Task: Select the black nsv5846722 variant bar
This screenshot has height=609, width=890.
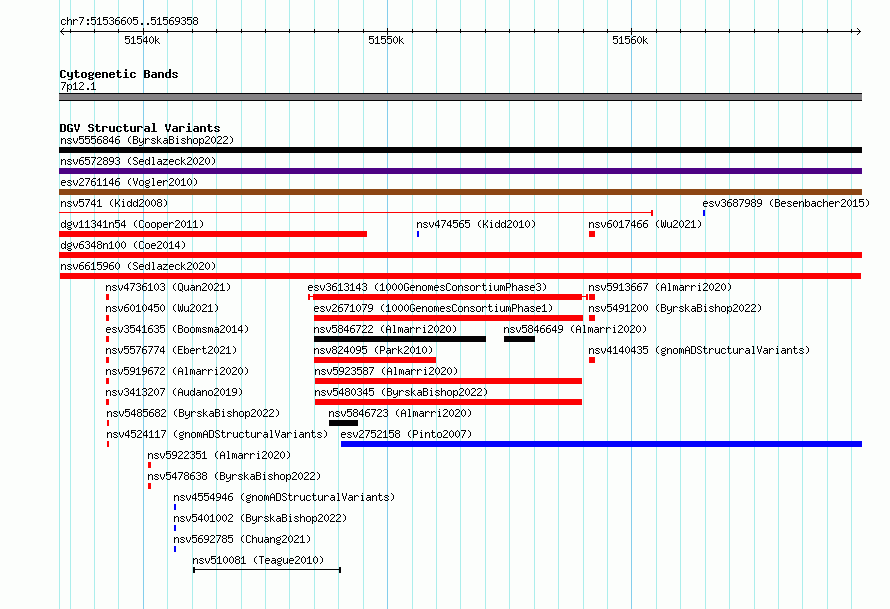Action: [400, 339]
